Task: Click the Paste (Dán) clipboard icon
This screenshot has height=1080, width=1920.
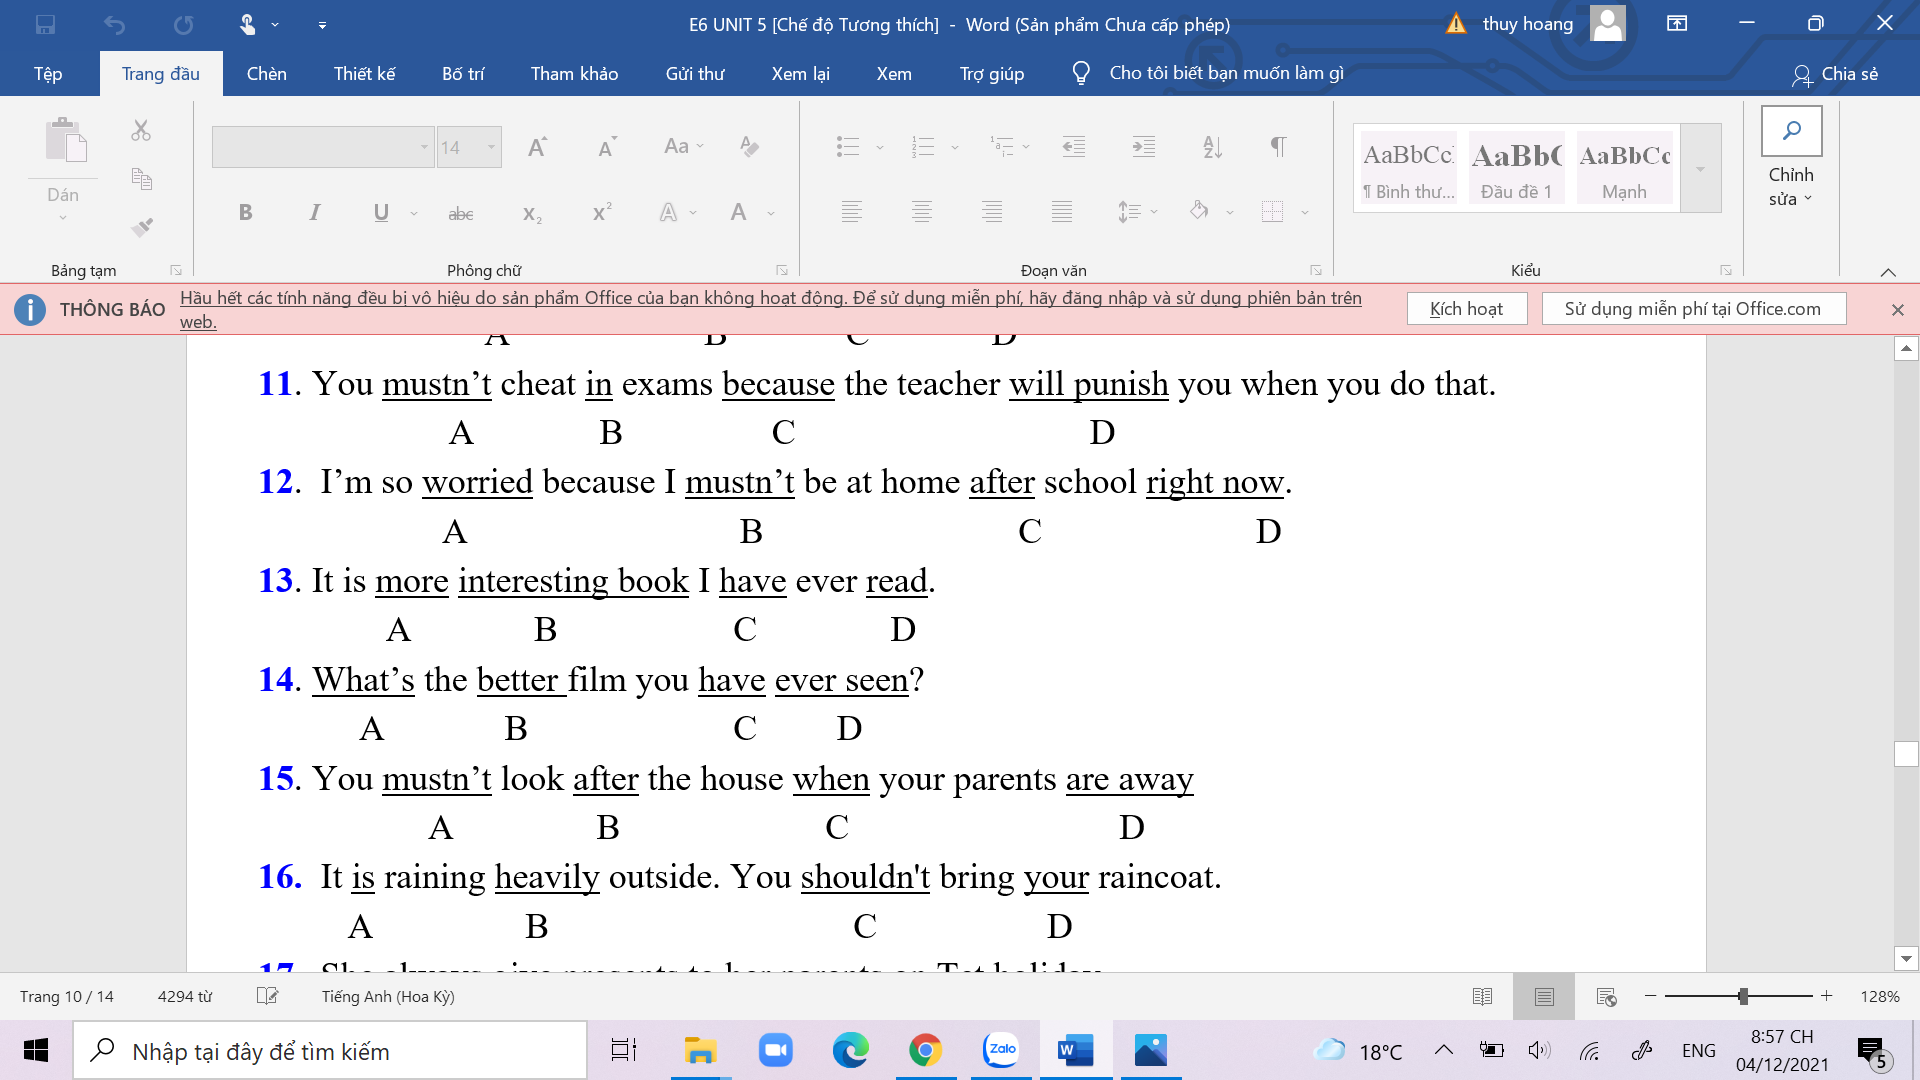Action: 65,140
